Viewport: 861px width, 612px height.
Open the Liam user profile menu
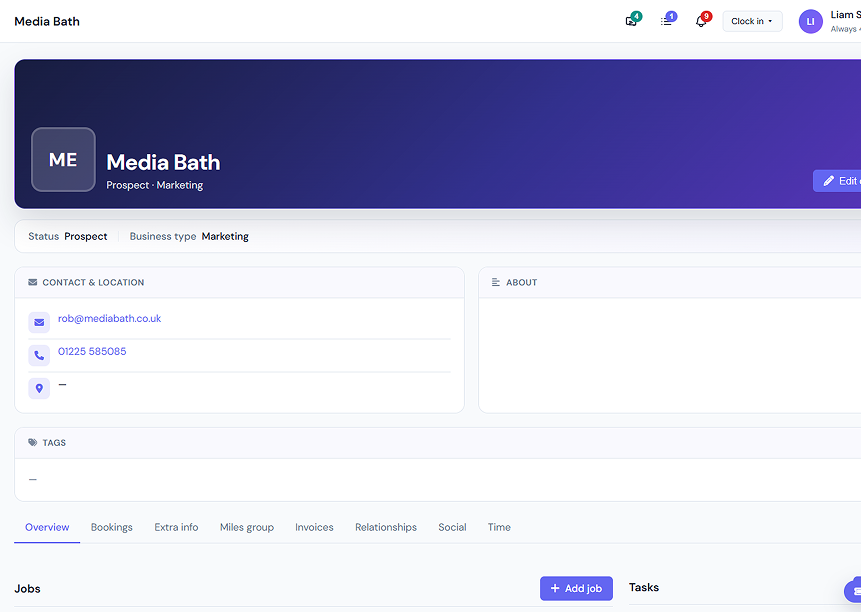[829, 21]
